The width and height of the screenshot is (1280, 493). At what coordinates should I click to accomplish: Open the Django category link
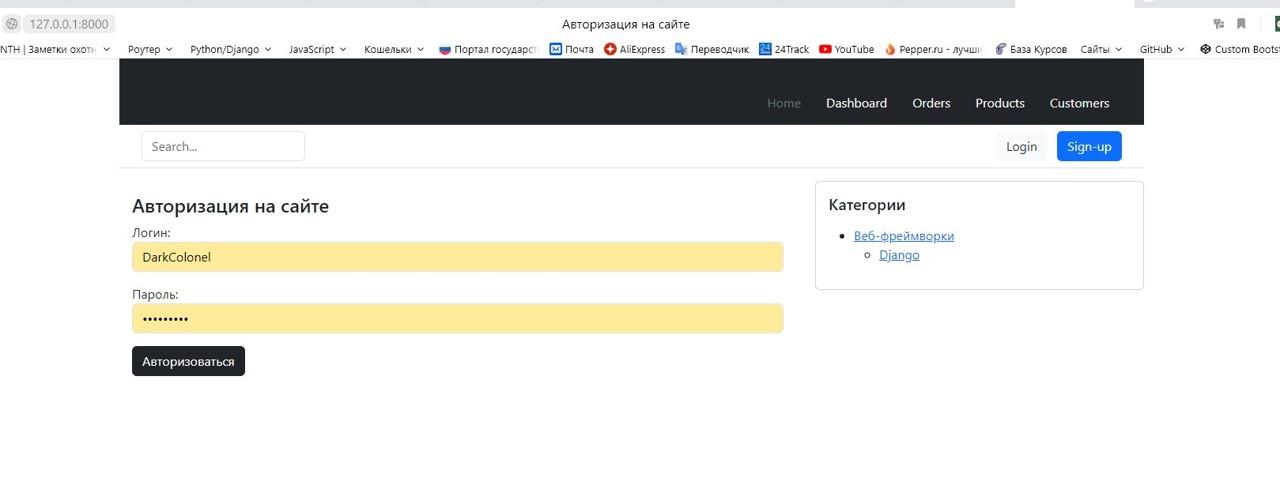899,255
